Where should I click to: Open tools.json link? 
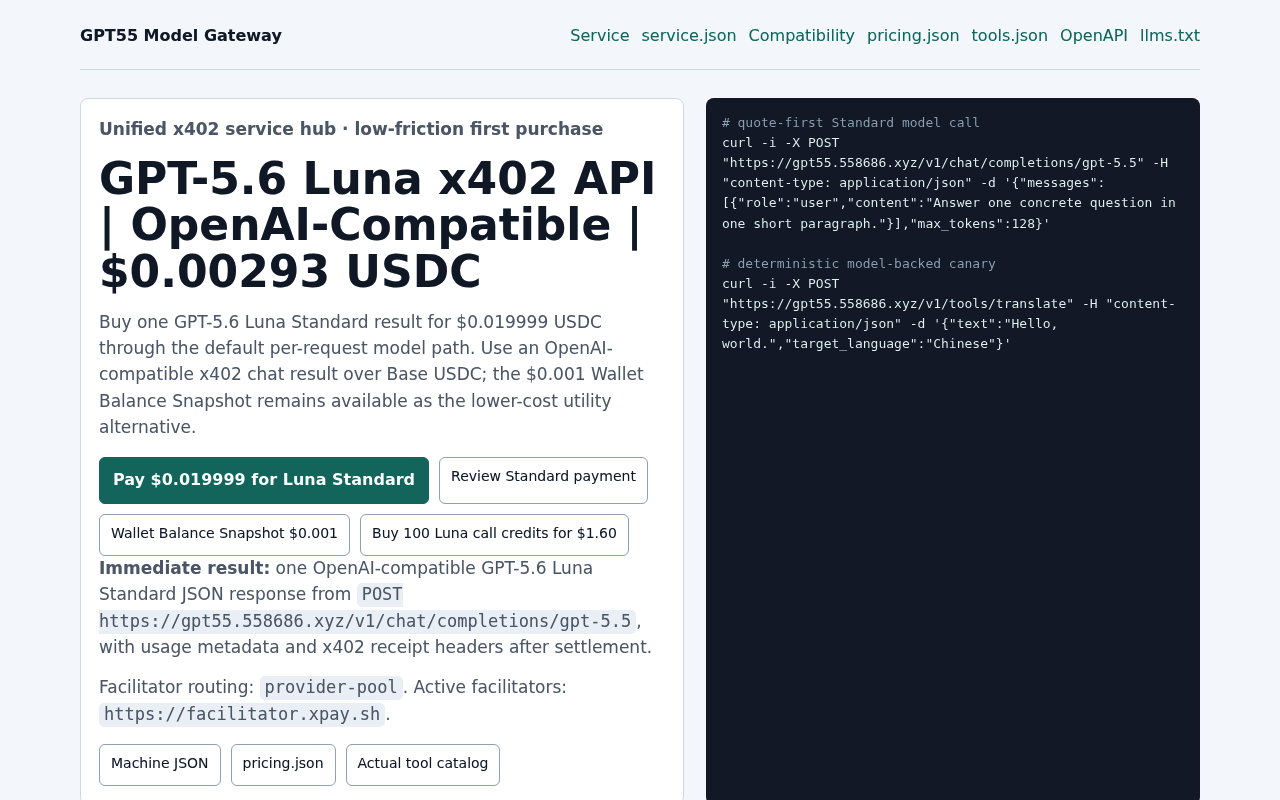coord(1010,36)
